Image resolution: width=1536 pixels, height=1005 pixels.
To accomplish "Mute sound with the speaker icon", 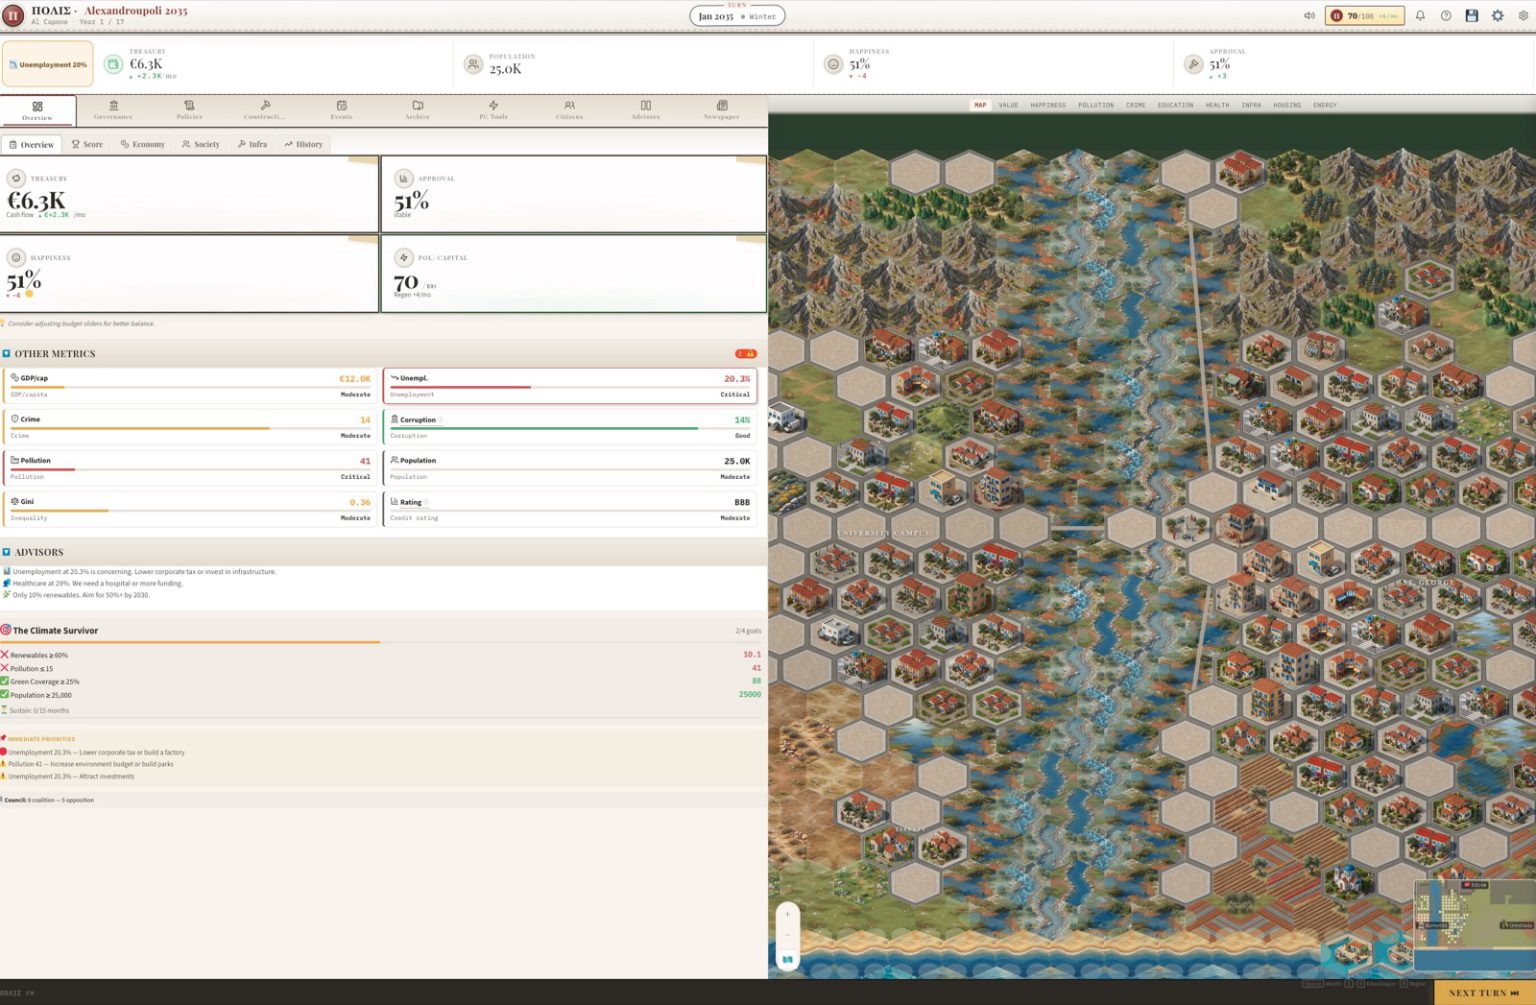I will (x=1309, y=16).
